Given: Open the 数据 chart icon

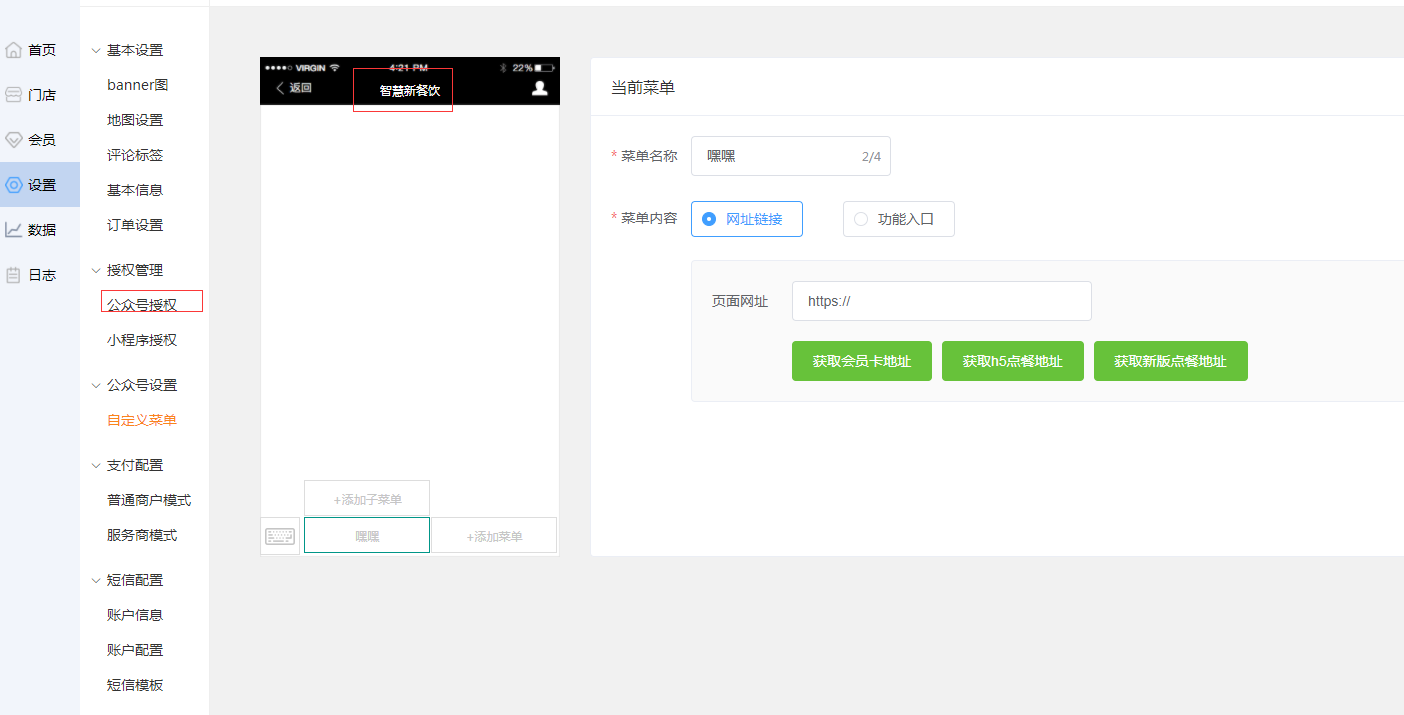Looking at the screenshot, I should coord(14,230).
